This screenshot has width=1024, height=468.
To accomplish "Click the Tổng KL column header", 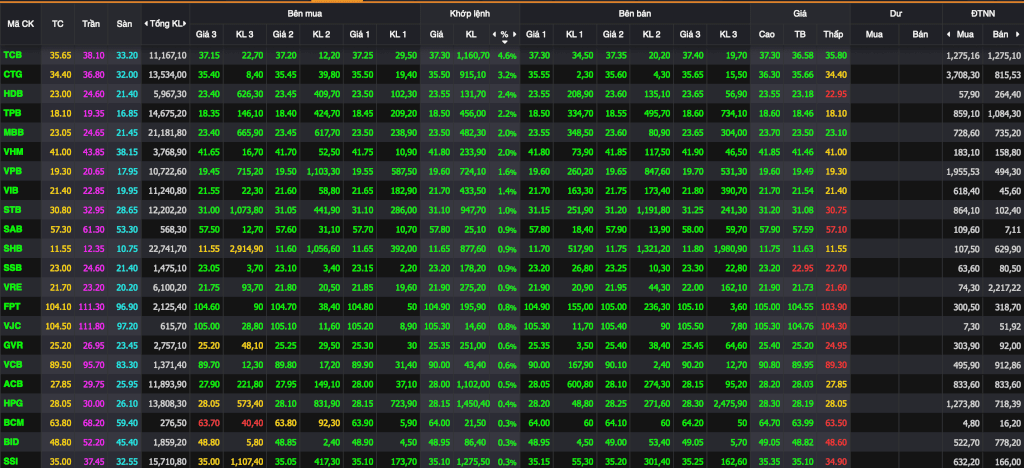I will click(166, 23).
